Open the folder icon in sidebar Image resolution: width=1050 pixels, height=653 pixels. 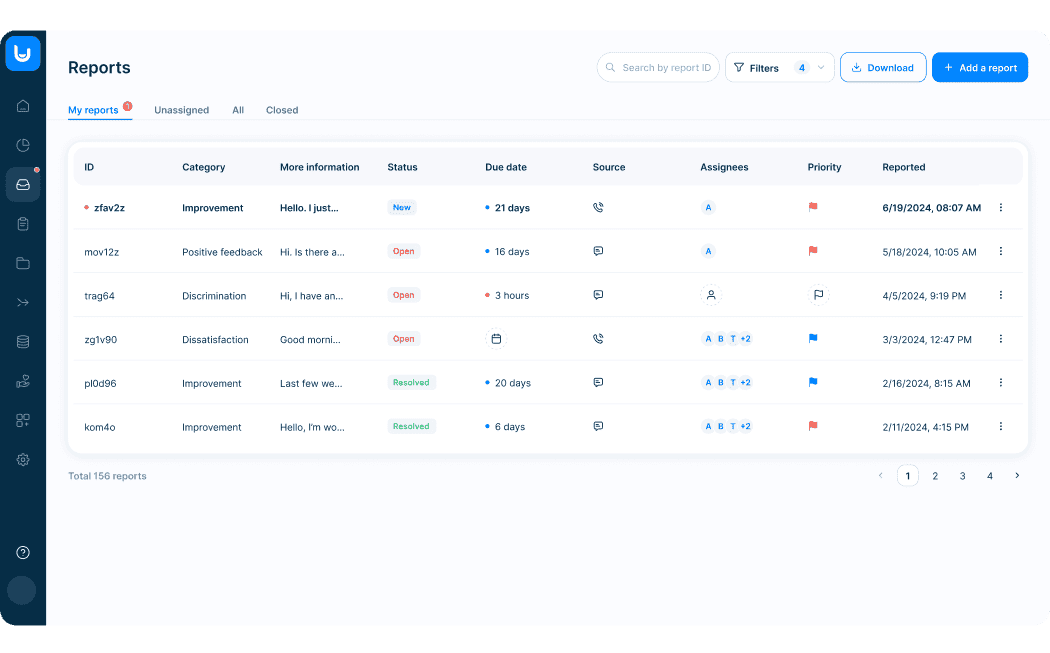point(23,263)
